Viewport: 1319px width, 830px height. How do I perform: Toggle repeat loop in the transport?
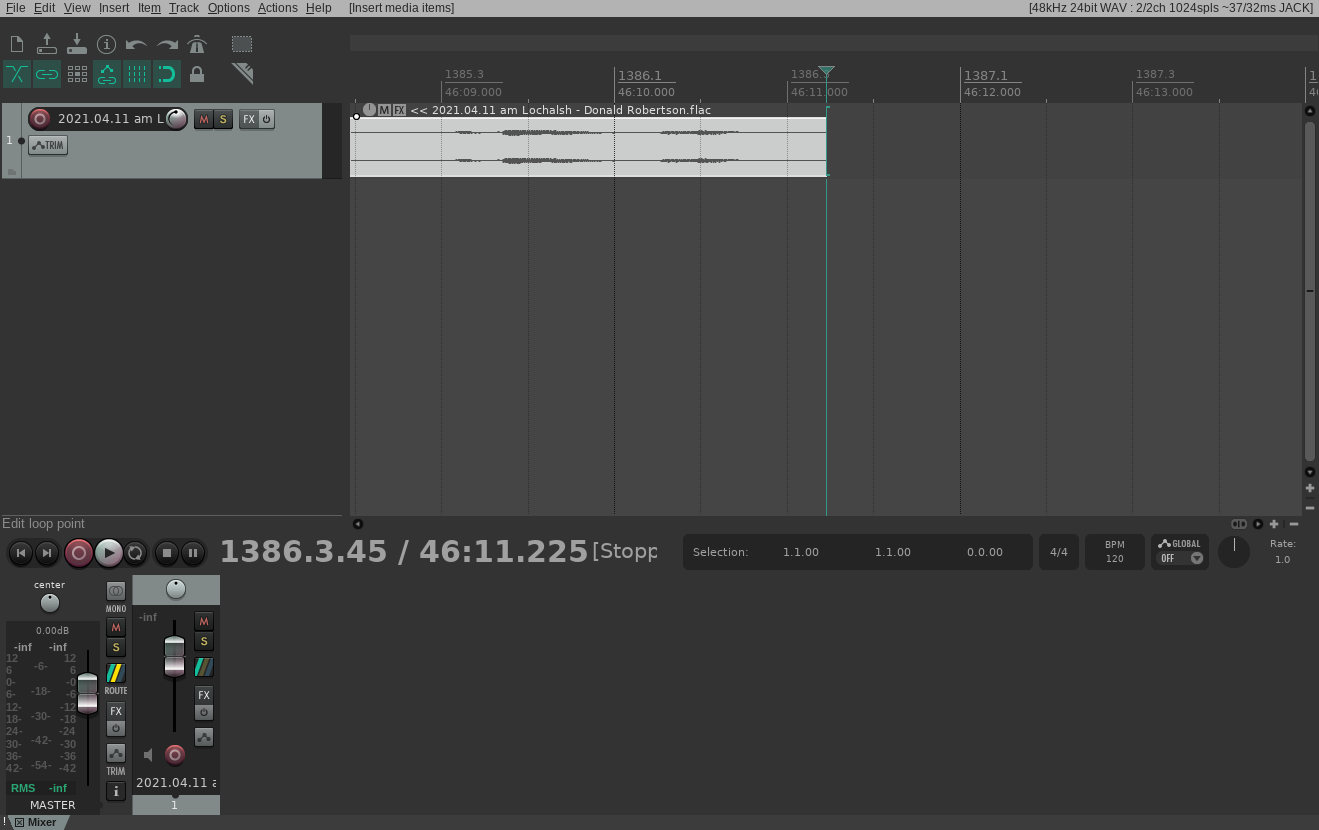pyautogui.click(x=135, y=552)
